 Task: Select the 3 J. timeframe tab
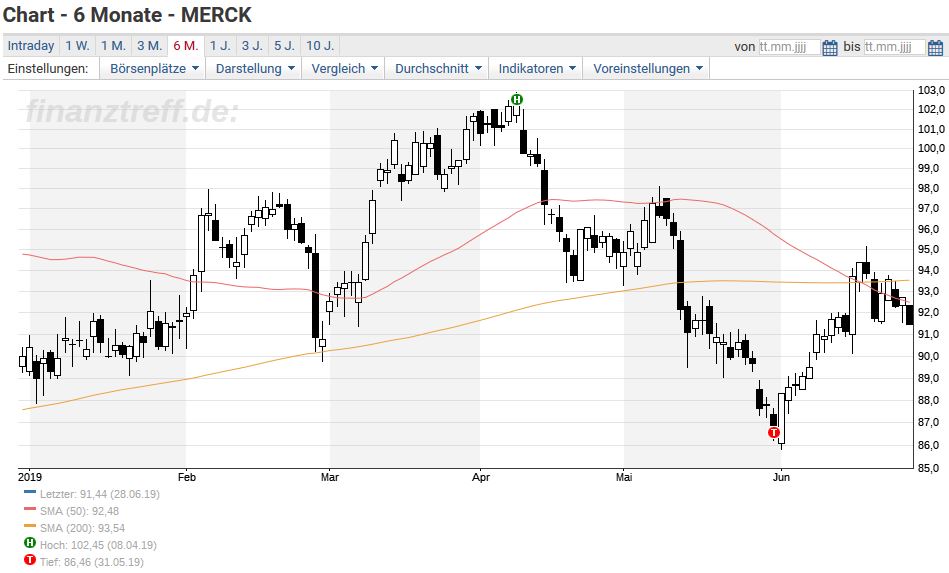point(252,46)
